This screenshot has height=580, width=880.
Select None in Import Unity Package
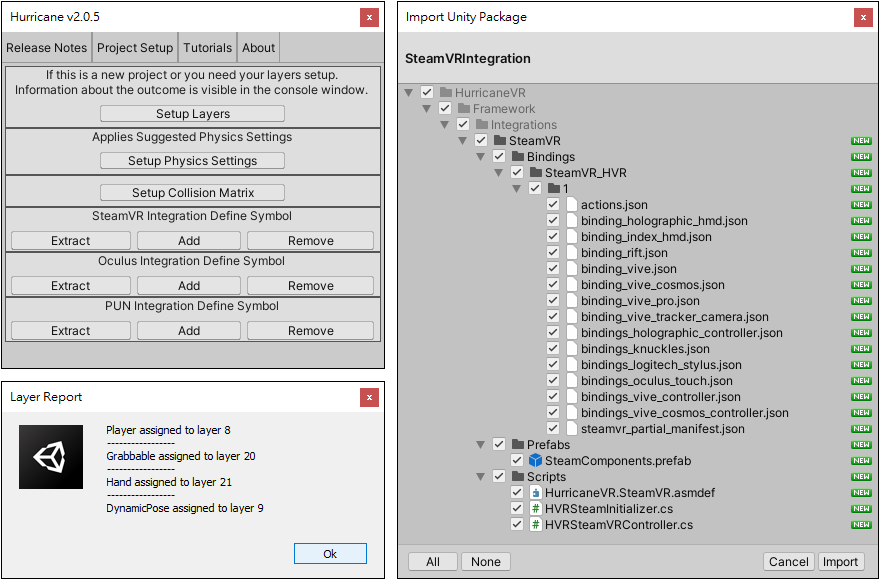tap(485, 561)
